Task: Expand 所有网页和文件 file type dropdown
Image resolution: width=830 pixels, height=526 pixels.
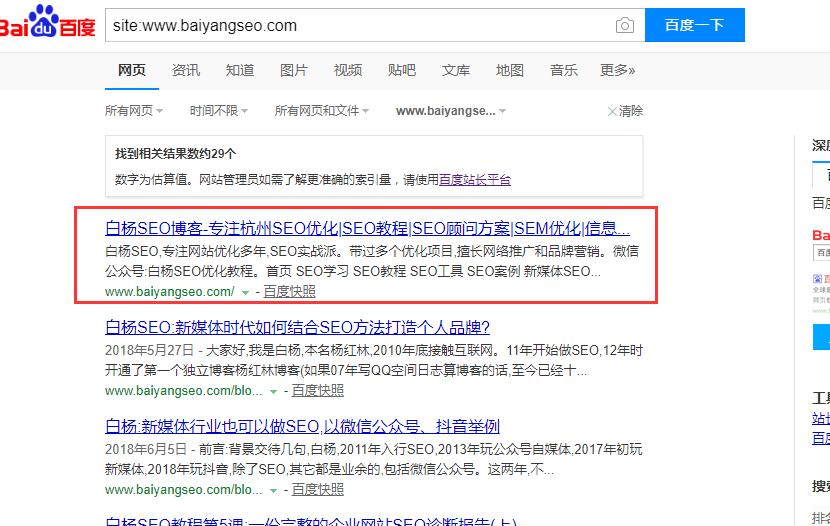Action: (x=321, y=111)
